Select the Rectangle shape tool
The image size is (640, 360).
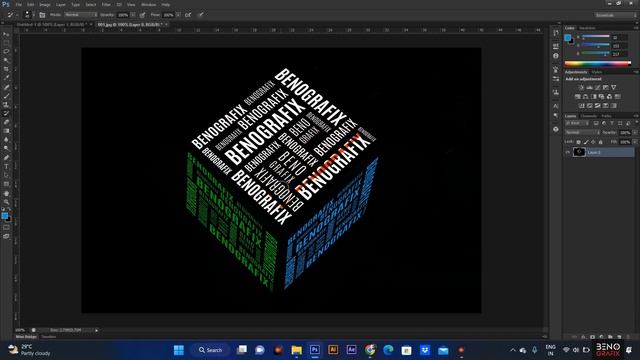click(6, 184)
